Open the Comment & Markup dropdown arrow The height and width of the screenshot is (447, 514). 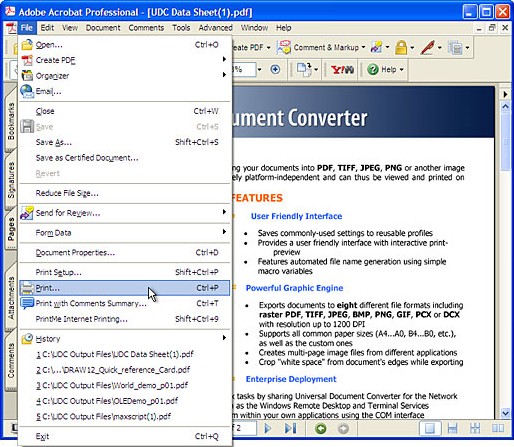click(363, 47)
